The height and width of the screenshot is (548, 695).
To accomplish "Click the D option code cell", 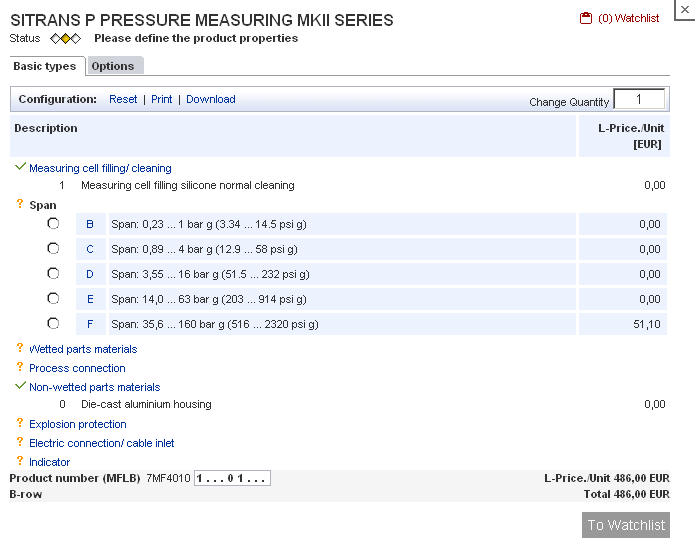I will coord(90,274).
